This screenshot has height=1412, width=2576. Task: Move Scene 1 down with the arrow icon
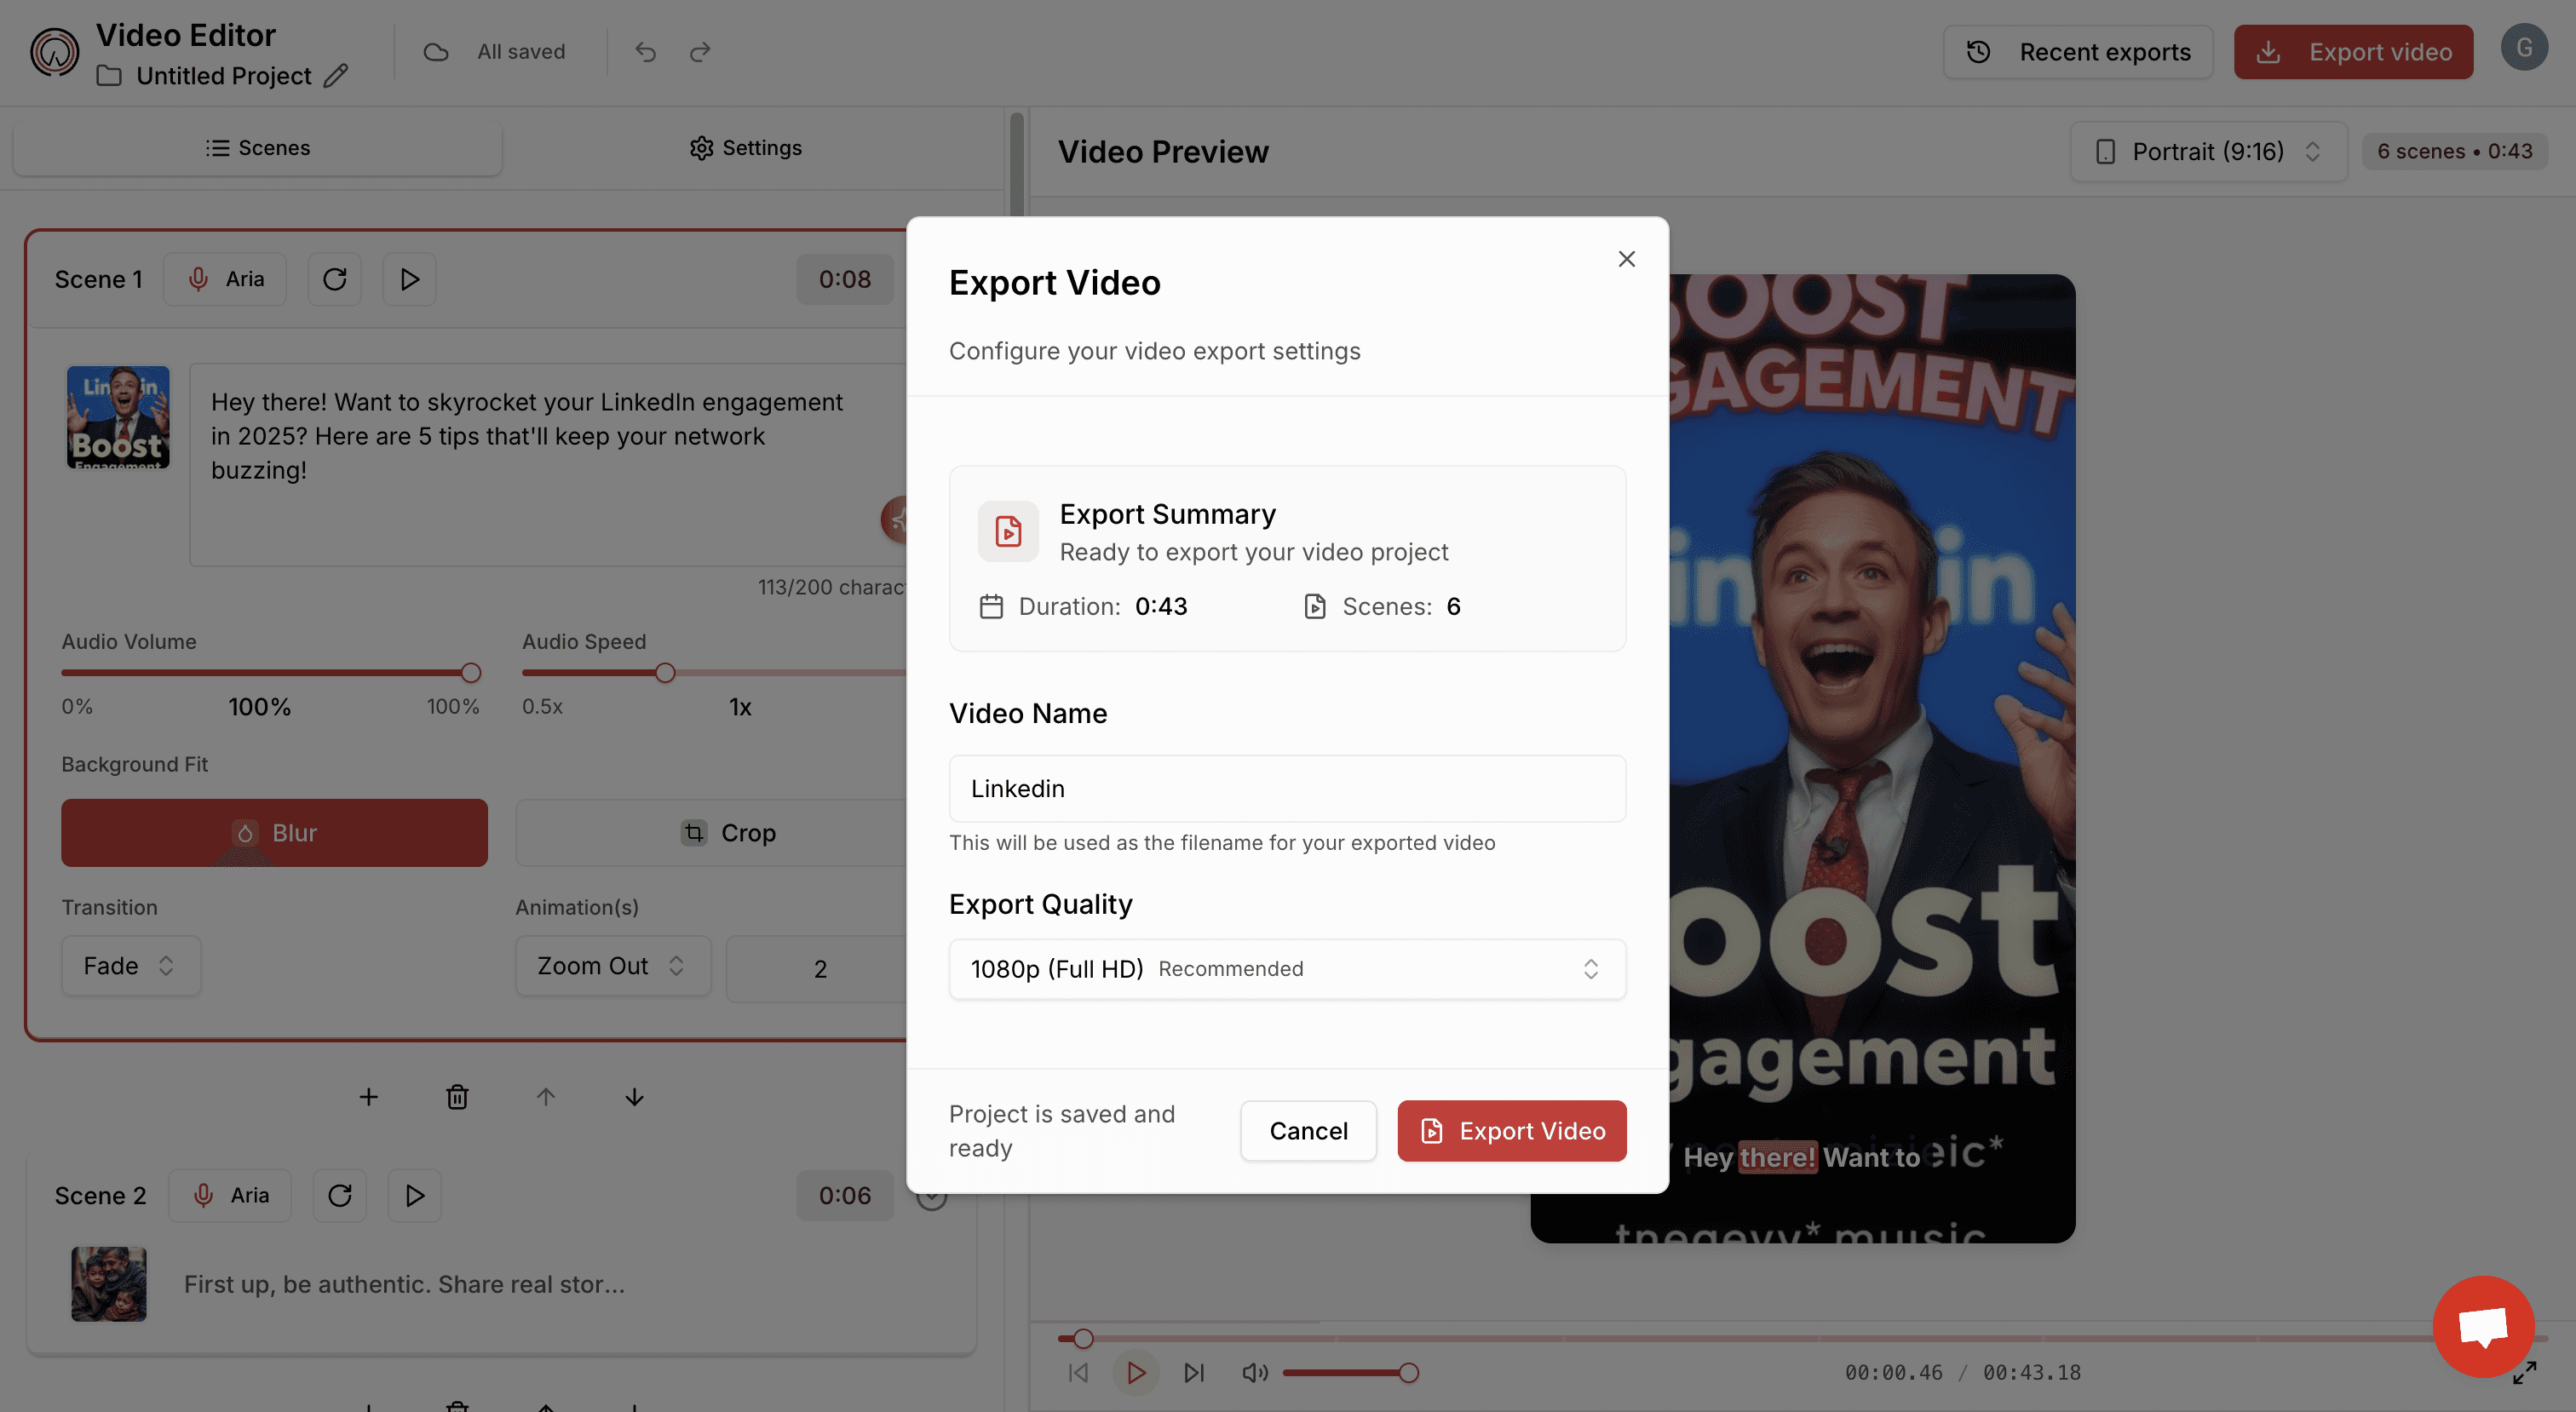pos(634,1097)
